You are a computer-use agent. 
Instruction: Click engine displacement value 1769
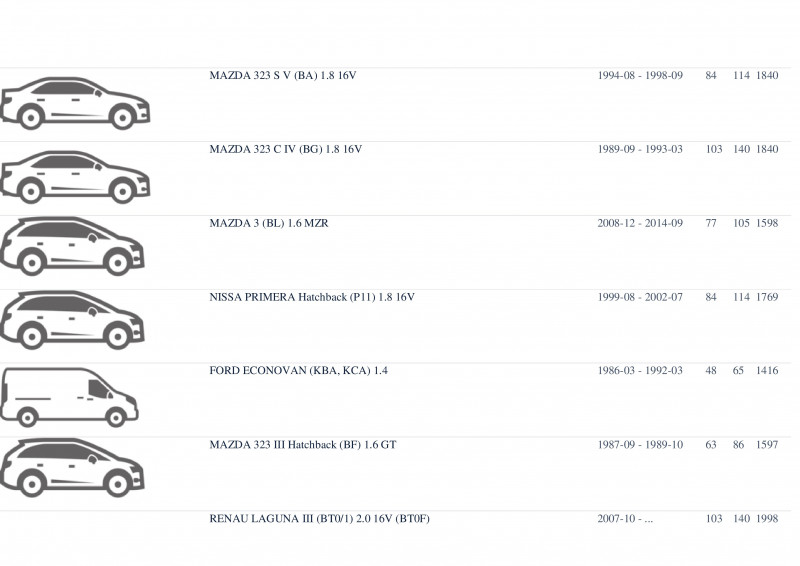[x=767, y=297]
